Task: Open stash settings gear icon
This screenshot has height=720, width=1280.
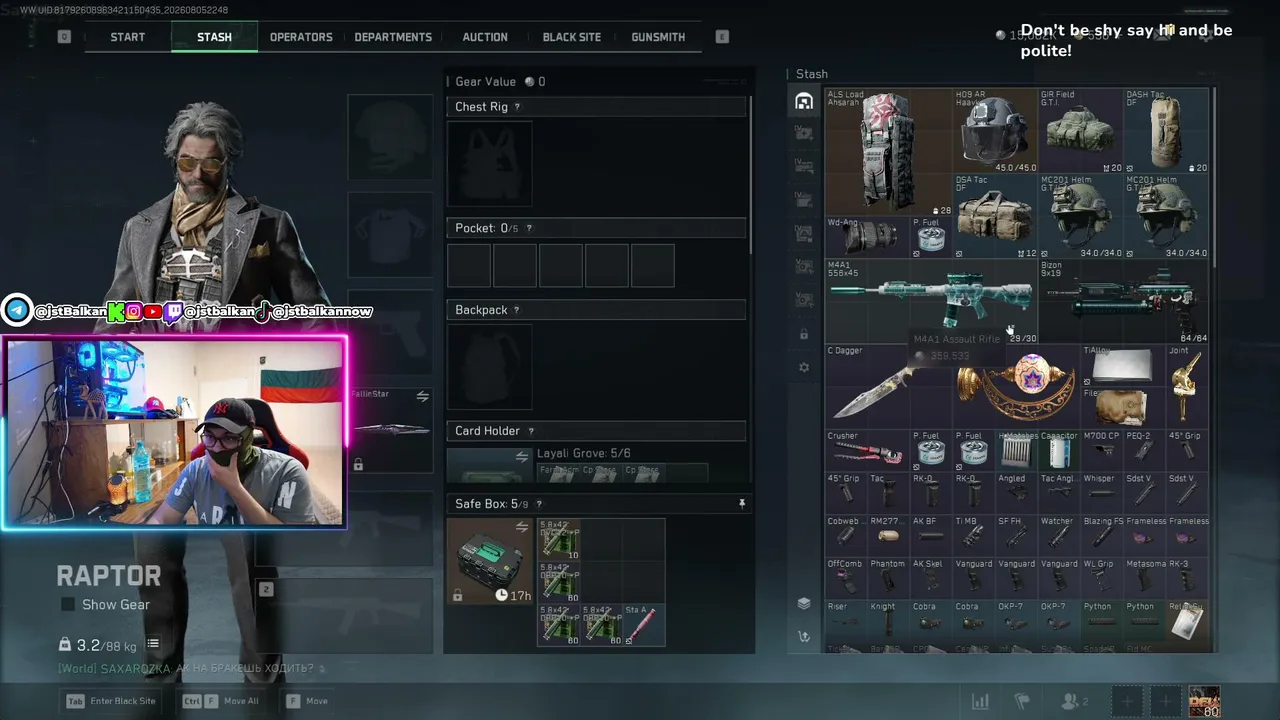Action: pos(804,368)
